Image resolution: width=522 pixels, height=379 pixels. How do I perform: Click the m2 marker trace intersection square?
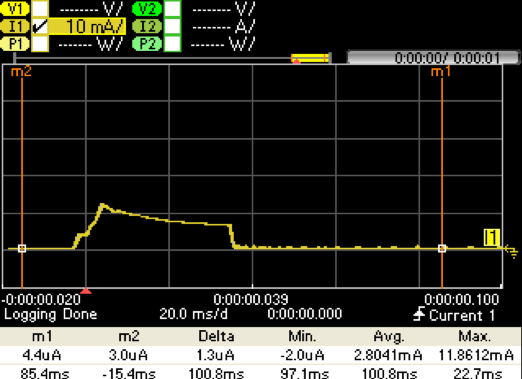click(22, 249)
